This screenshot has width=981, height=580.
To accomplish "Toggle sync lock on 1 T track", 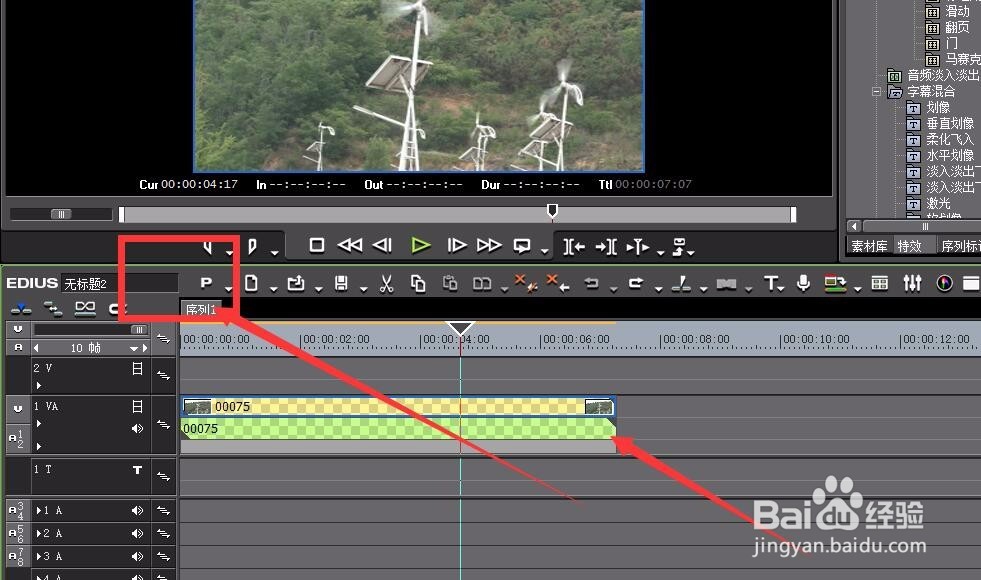I will pyautogui.click(x=163, y=477).
